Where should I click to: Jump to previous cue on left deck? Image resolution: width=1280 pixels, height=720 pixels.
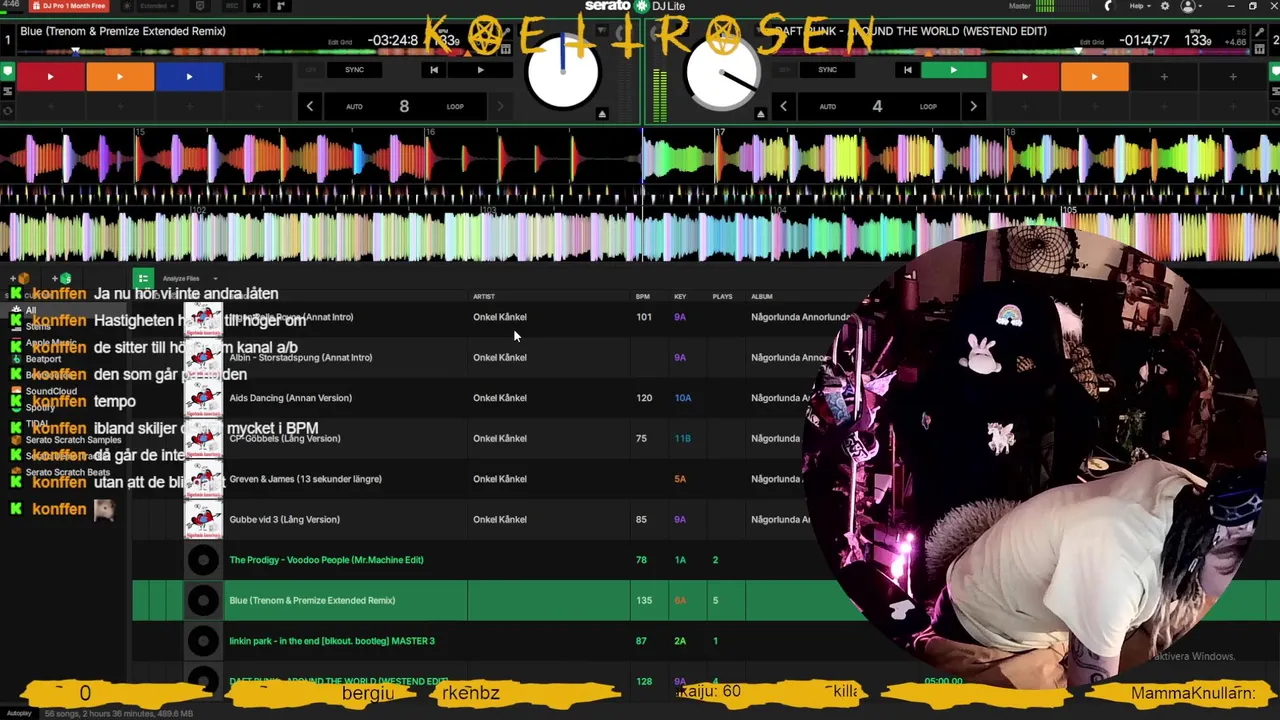[434, 70]
